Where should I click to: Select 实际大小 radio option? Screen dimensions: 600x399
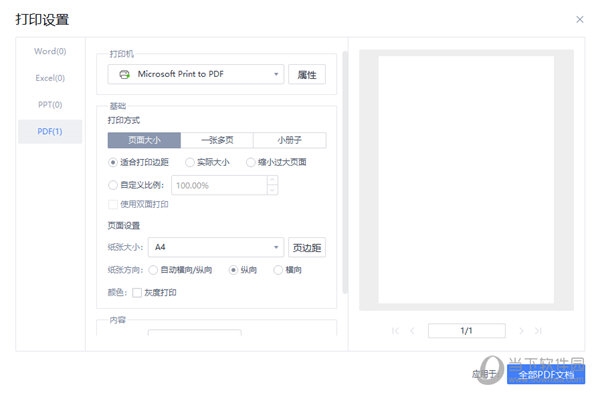(x=189, y=163)
